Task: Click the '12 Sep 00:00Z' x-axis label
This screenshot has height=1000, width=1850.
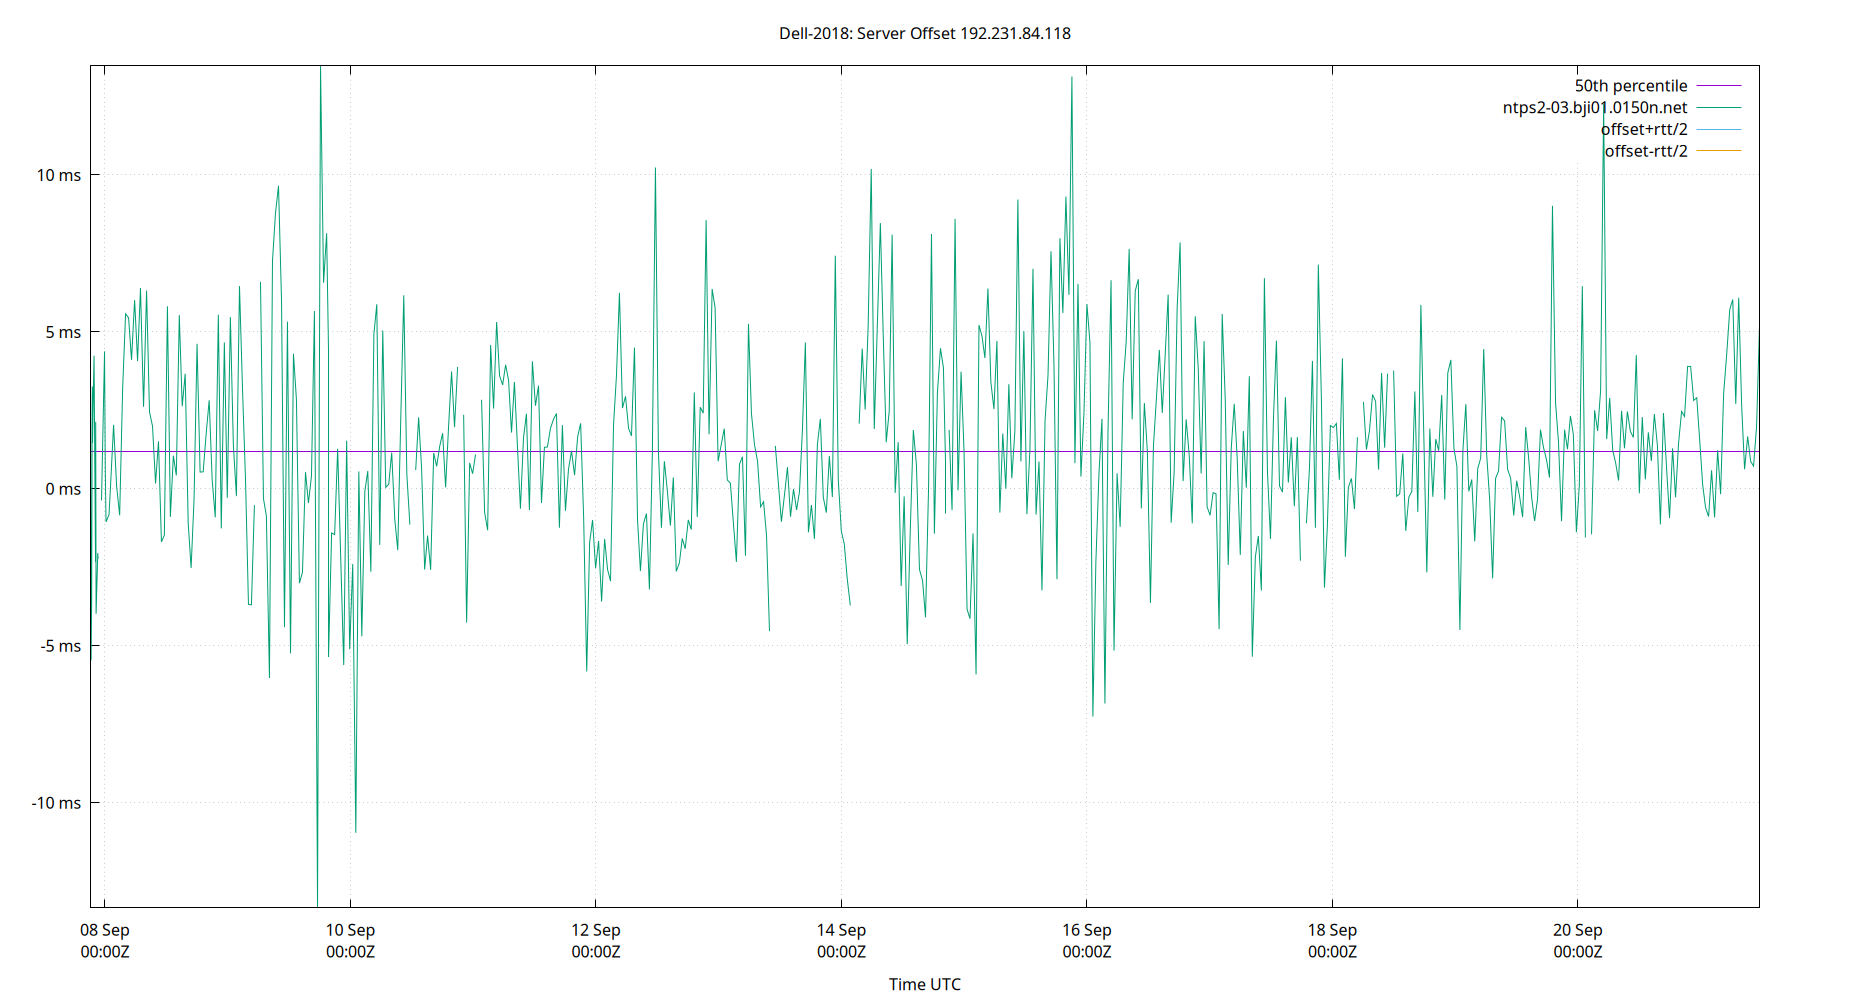Action: (596, 941)
